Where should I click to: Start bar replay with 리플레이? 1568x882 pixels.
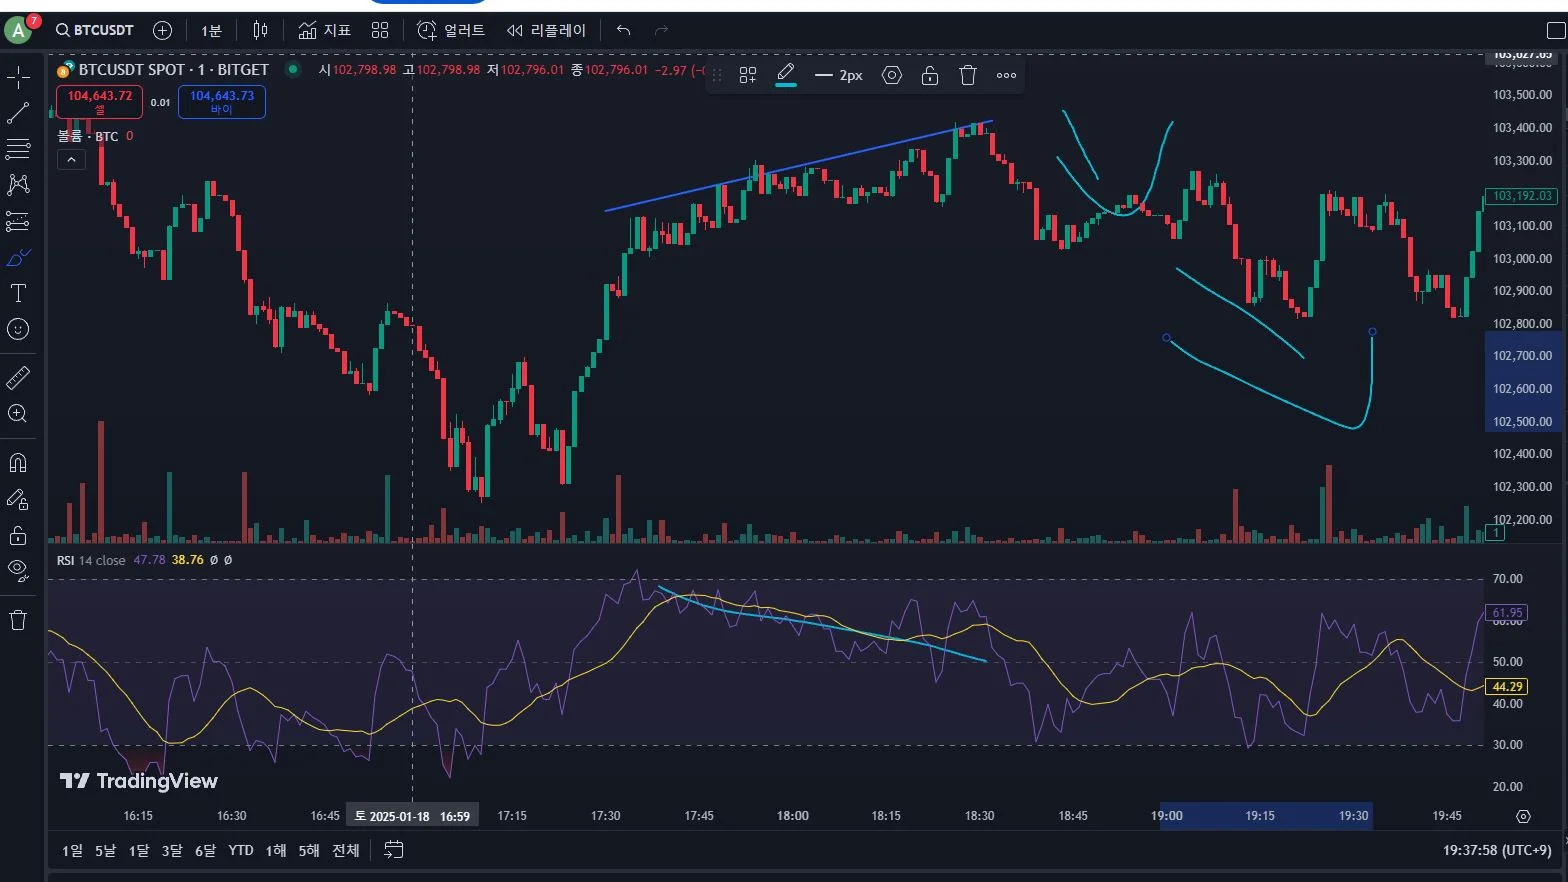(x=546, y=30)
